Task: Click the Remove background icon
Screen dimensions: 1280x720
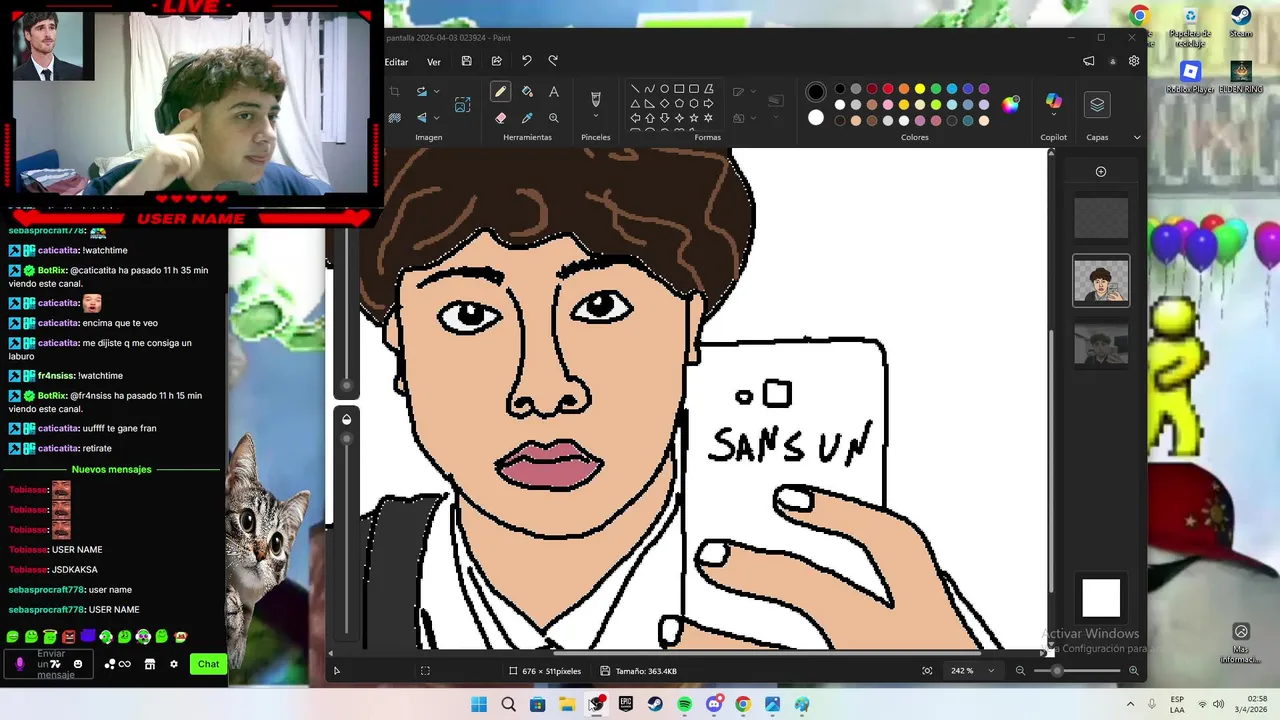Action: (394, 118)
